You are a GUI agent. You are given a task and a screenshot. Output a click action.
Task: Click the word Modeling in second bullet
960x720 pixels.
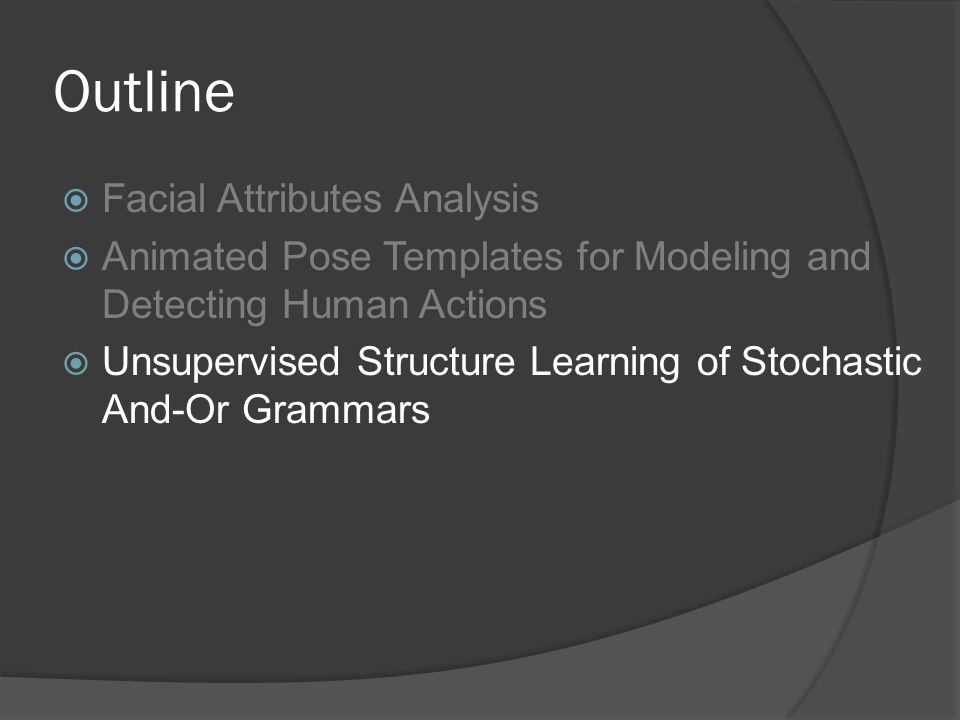click(713, 257)
